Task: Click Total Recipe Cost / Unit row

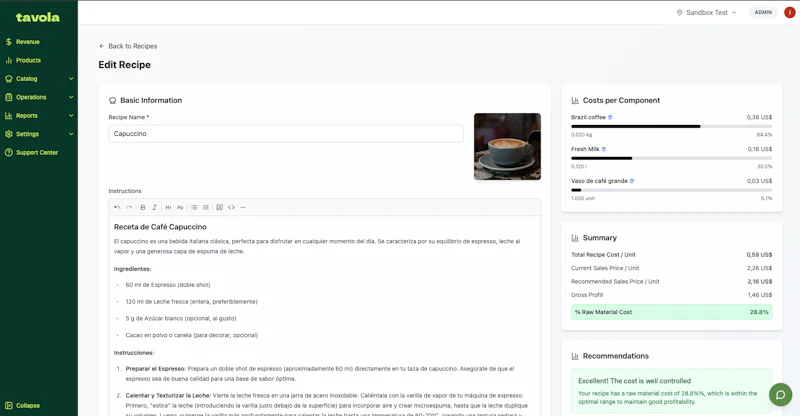Action: pyautogui.click(x=671, y=255)
